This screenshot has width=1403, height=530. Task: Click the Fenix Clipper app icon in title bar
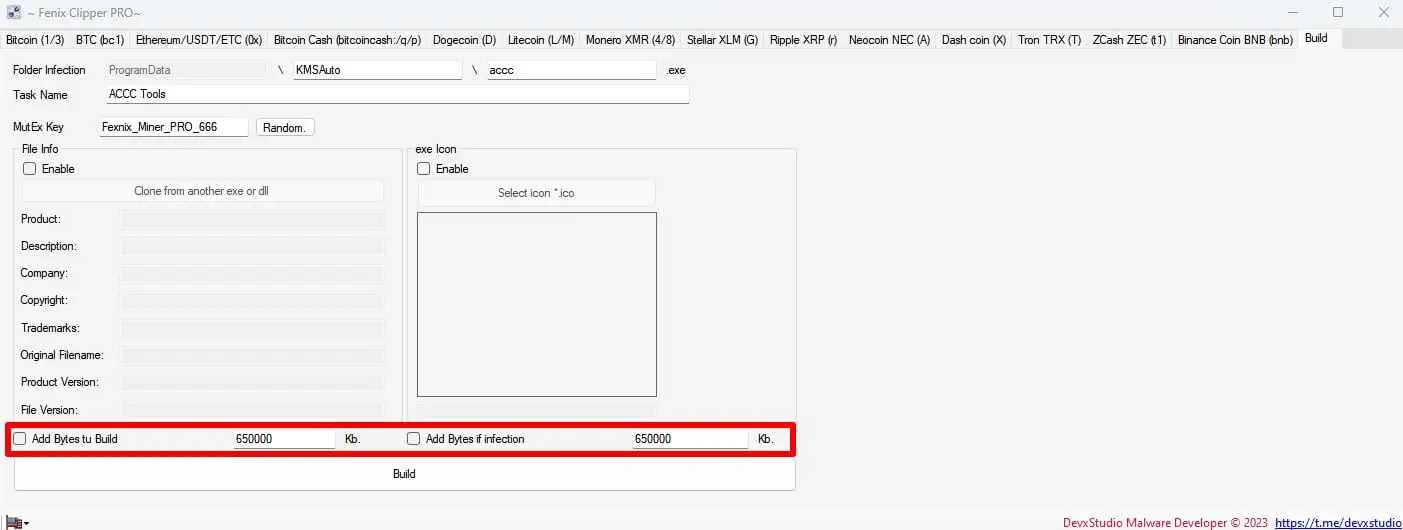click(x=14, y=13)
